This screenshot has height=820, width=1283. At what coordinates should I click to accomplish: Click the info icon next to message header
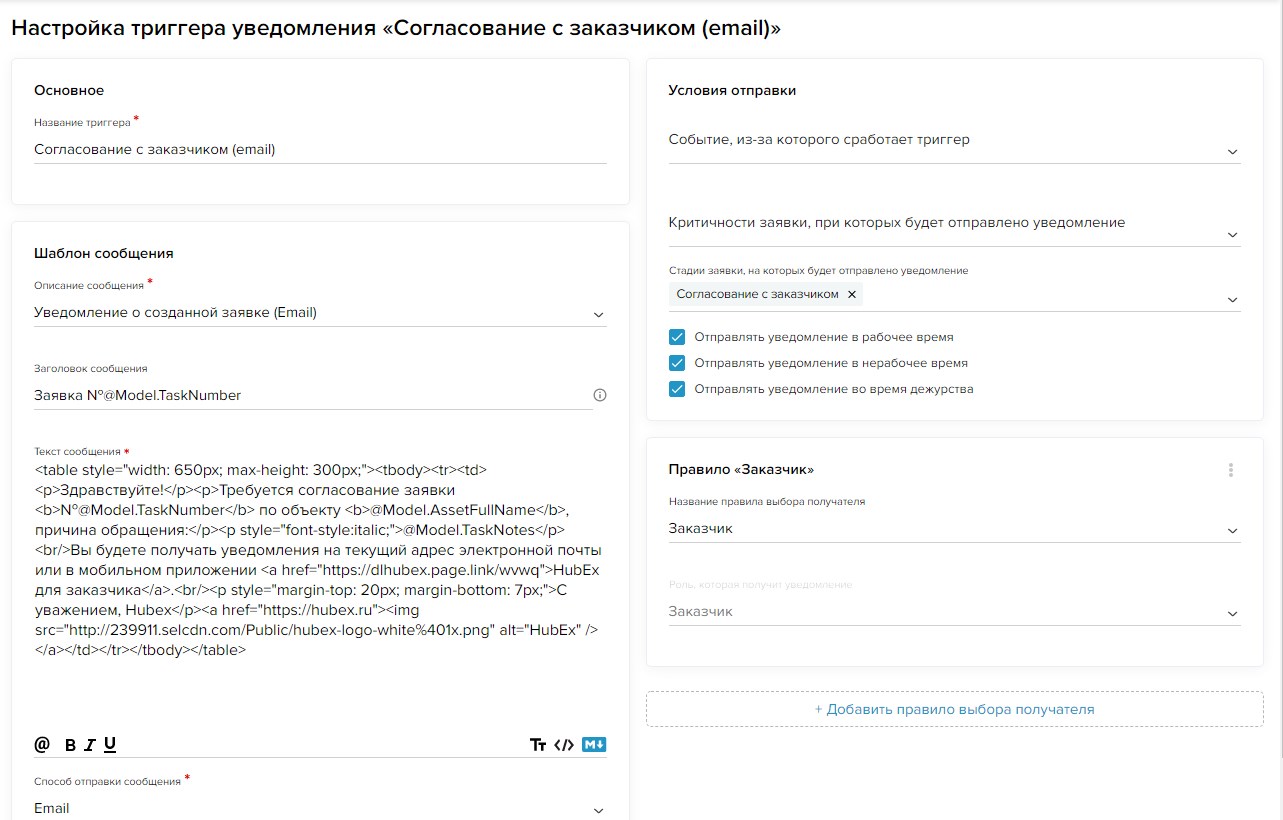[600, 395]
